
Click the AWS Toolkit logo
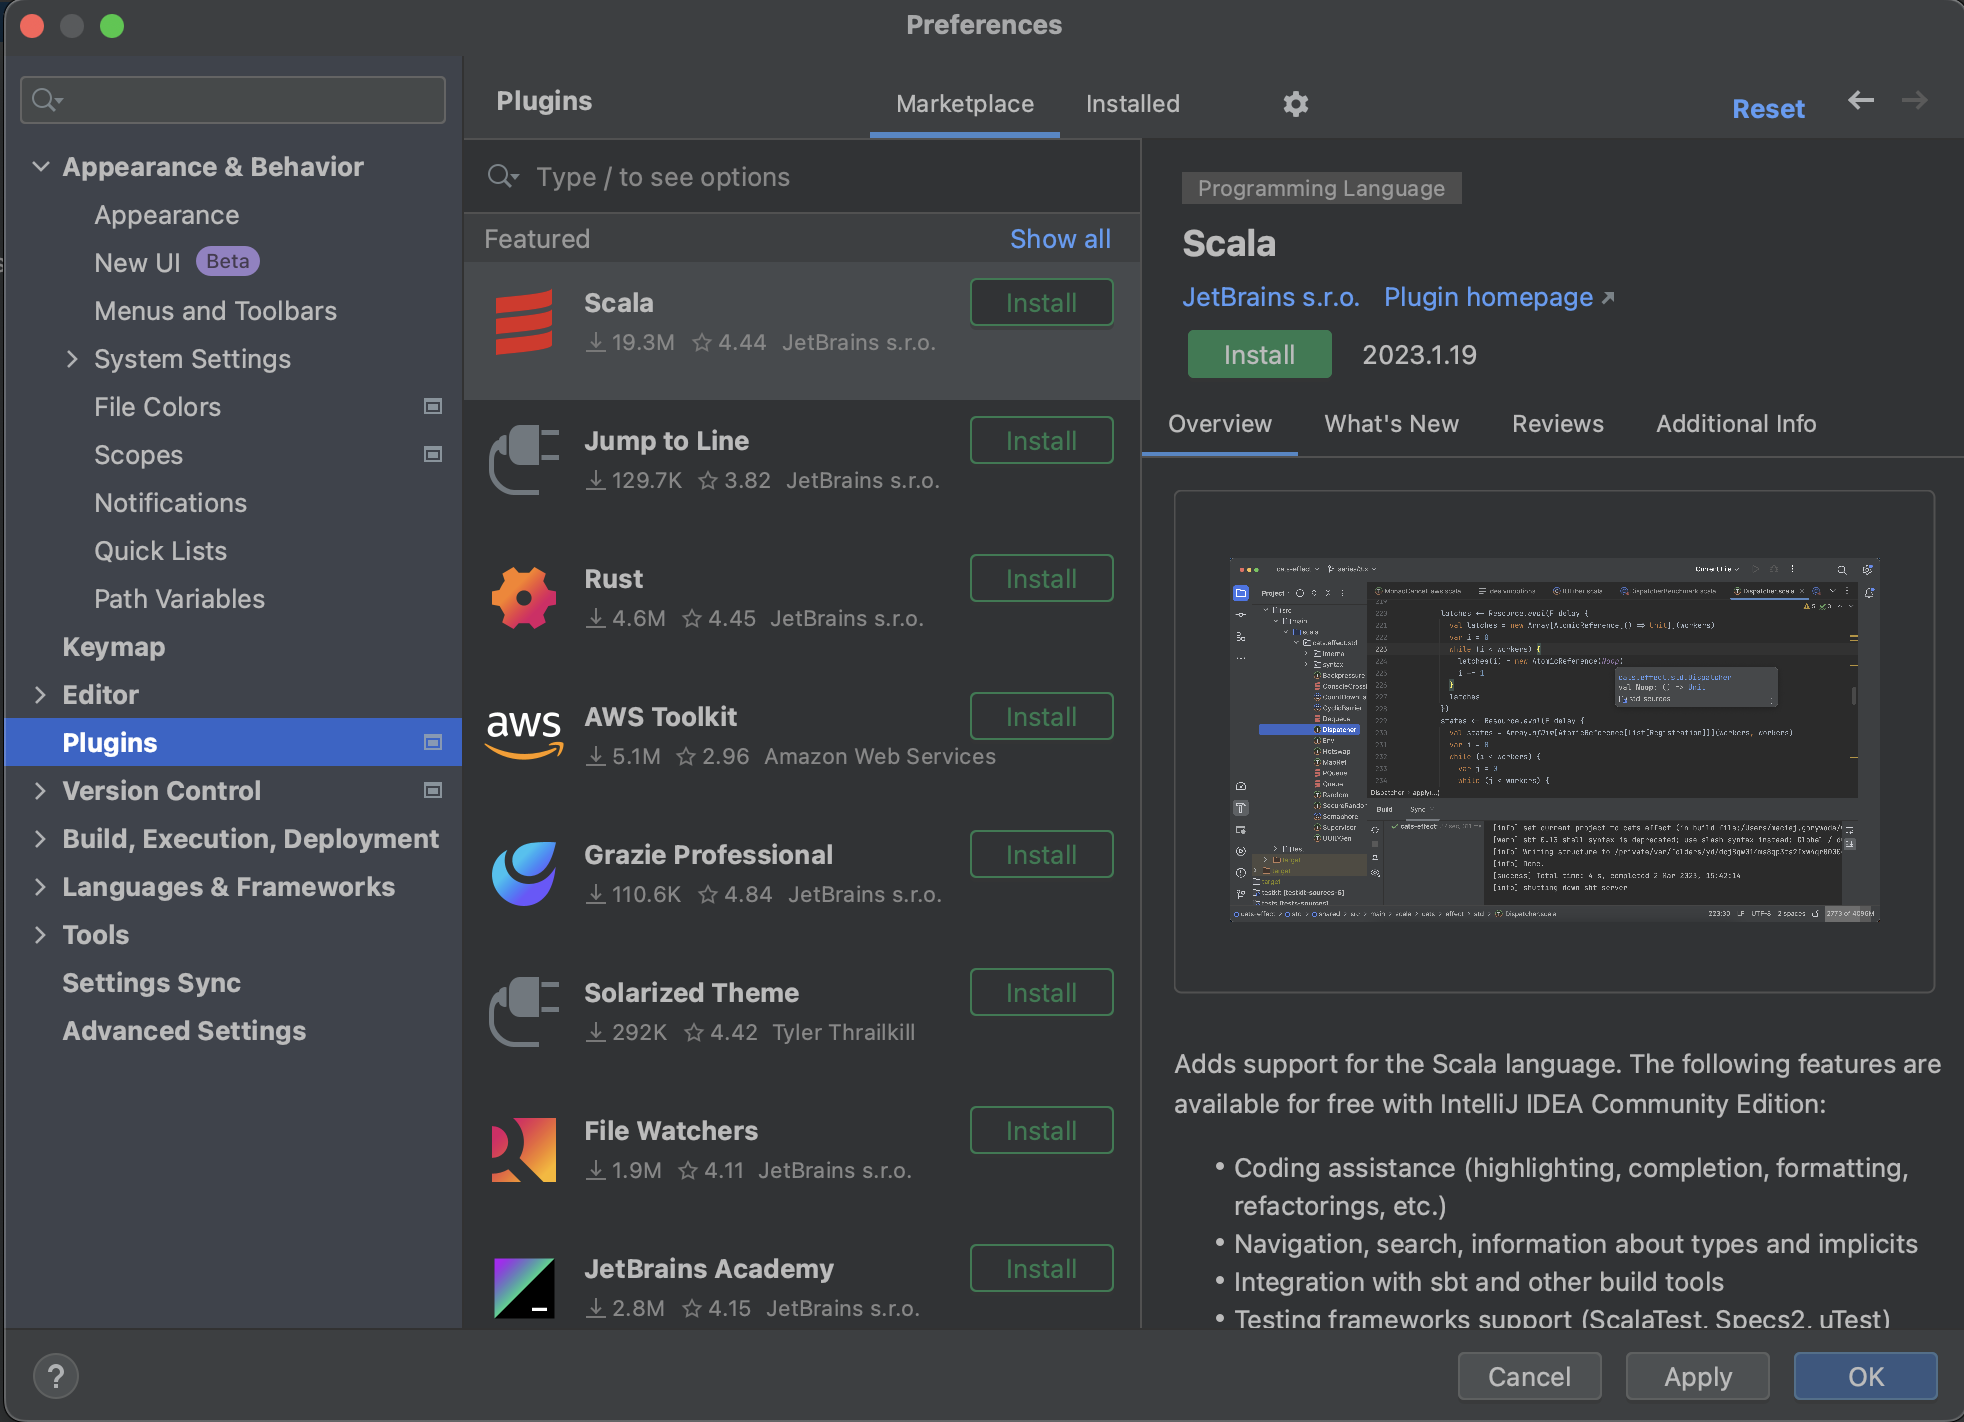coord(523,733)
